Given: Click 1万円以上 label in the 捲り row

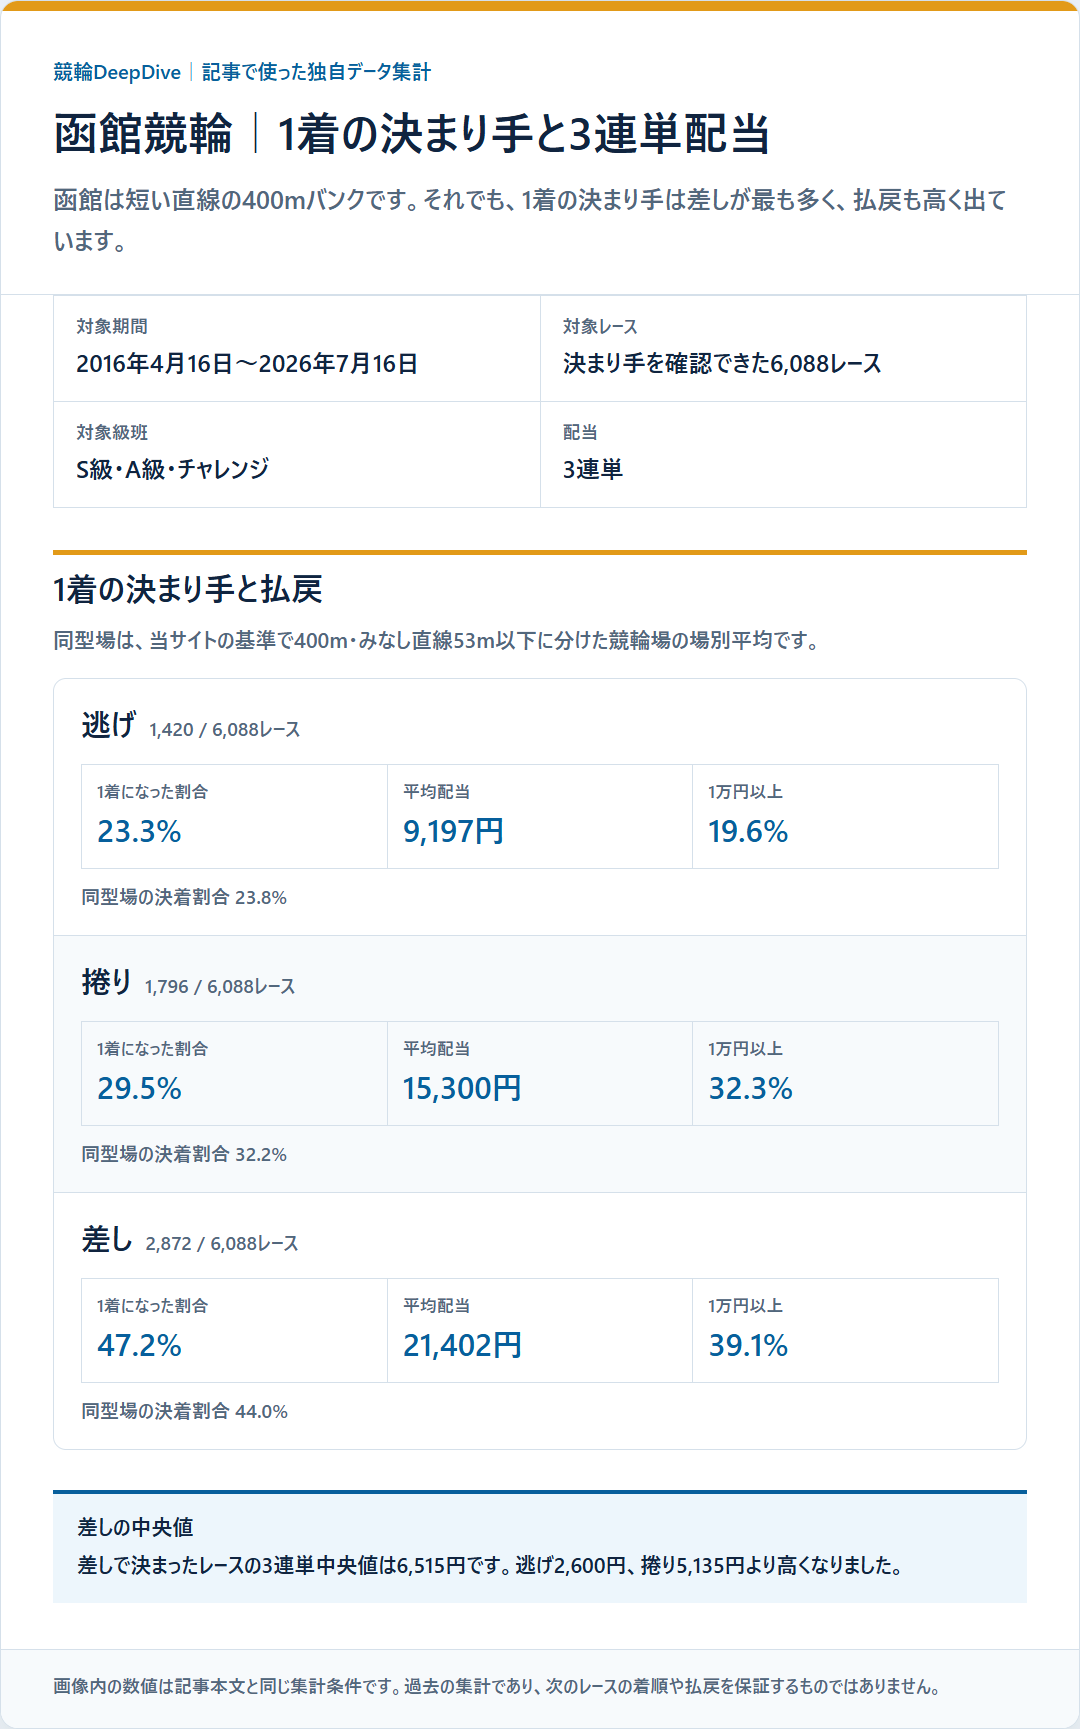Looking at the screenshot, I should (x=746, y=1048).
